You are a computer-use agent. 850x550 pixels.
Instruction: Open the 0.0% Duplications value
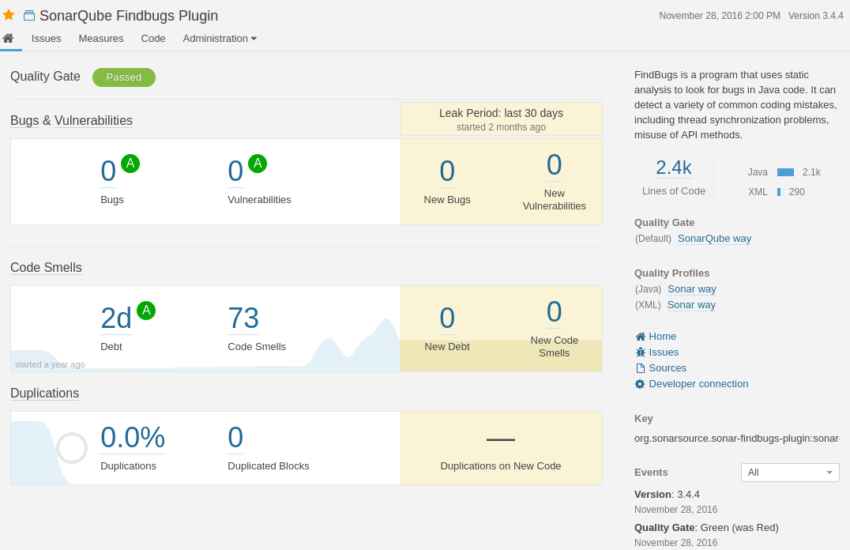tap(132, 437)
